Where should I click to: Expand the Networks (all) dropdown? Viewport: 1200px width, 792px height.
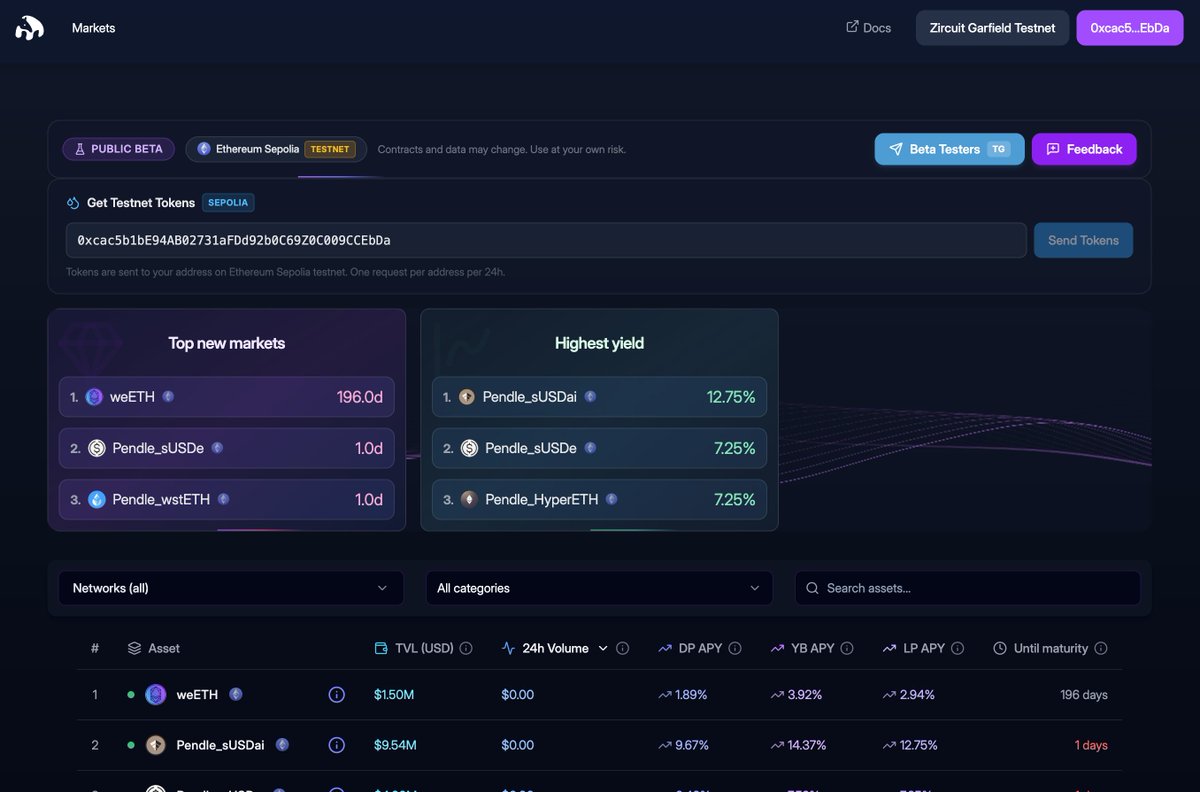point(231,588)
